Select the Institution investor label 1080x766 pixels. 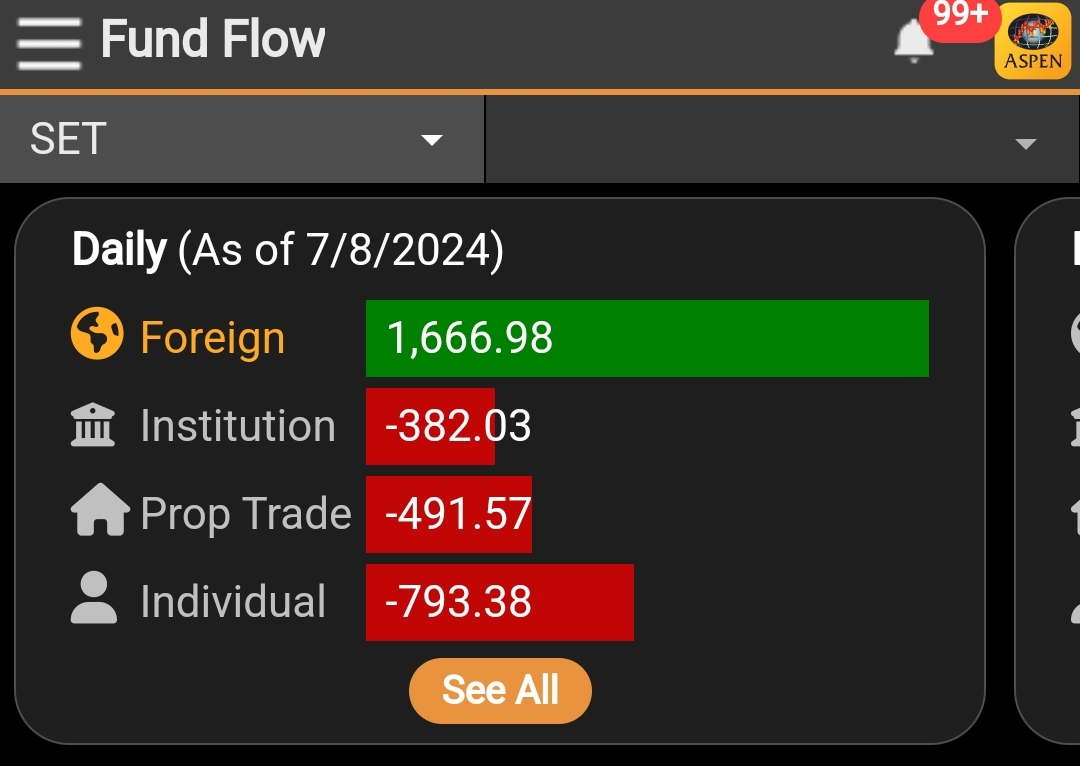[238, 426]
